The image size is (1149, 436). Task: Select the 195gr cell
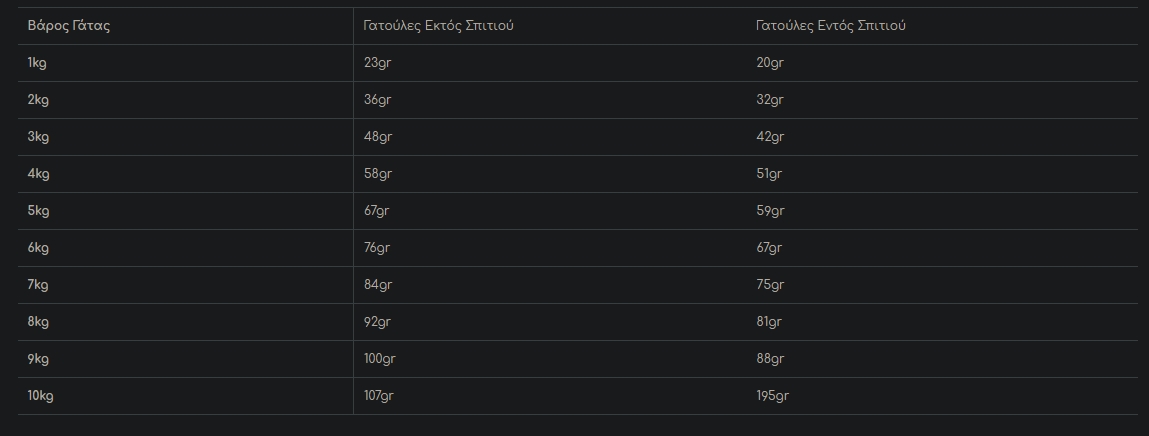pos(773,396)
